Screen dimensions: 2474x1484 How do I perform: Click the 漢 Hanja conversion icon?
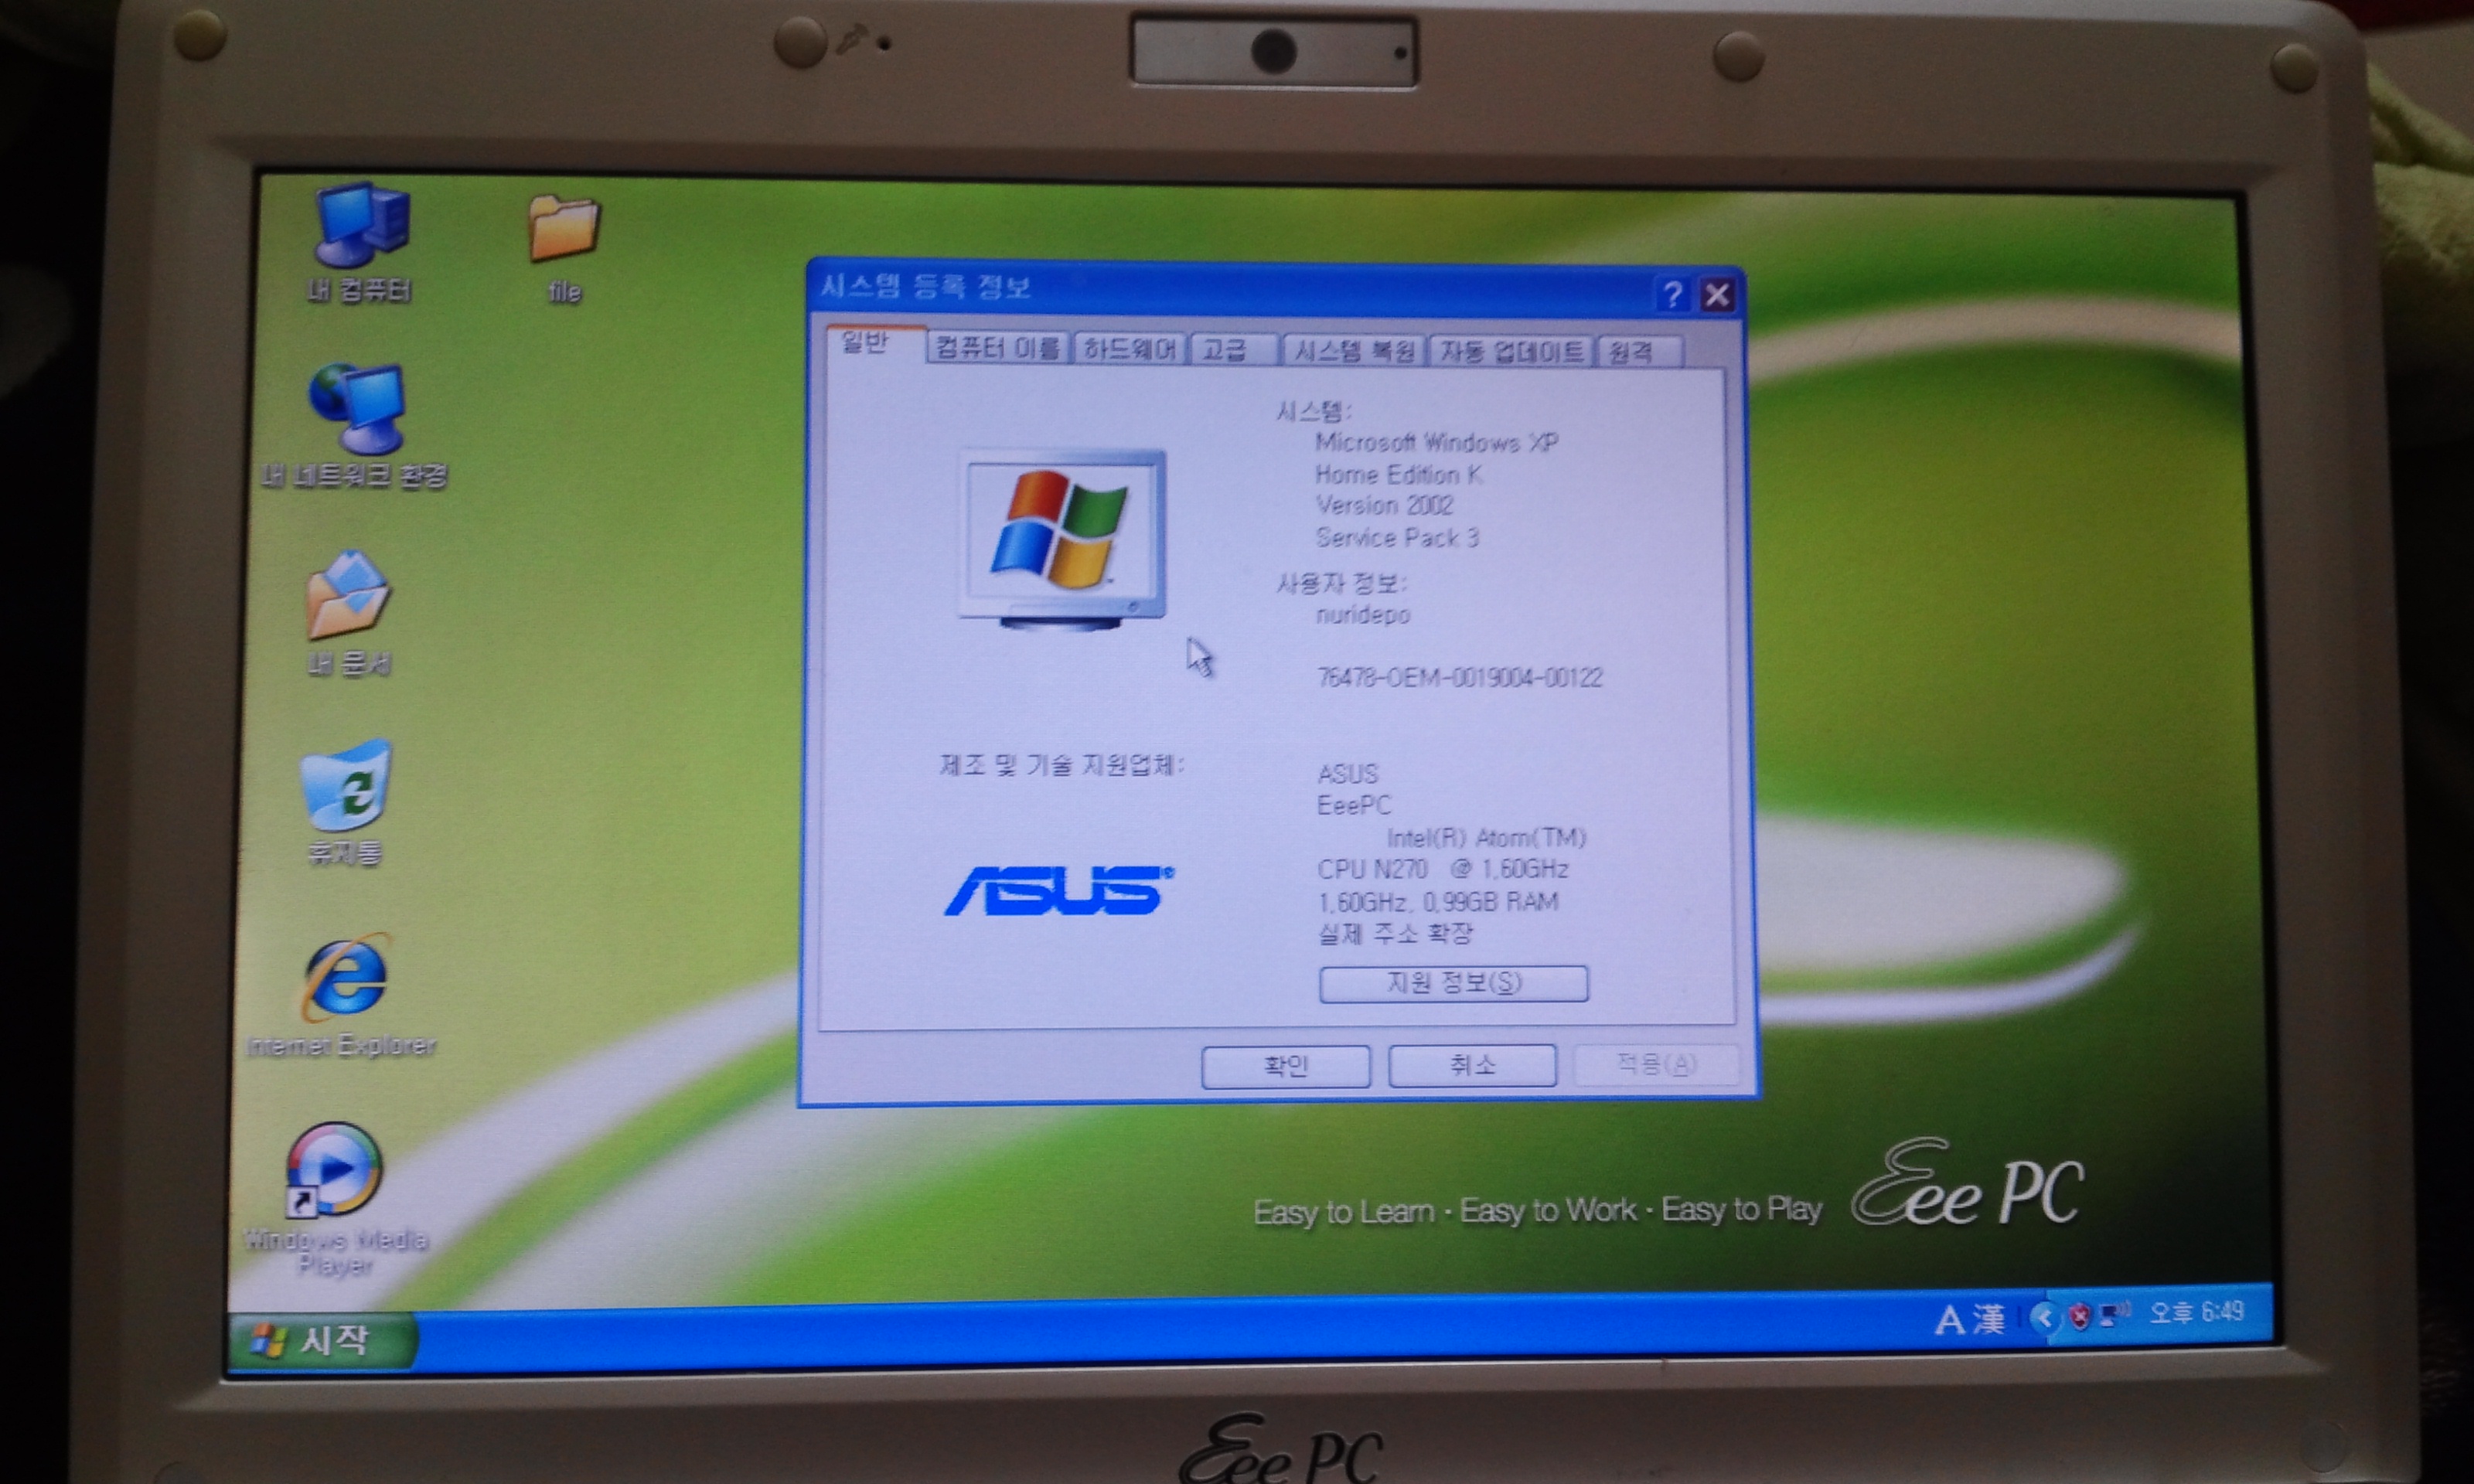coord(1991,1319)
